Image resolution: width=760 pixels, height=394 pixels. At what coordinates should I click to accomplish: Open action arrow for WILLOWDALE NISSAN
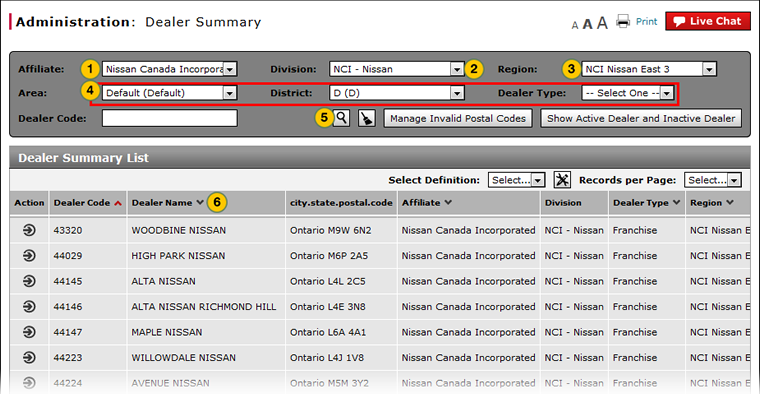click(29, 357)
